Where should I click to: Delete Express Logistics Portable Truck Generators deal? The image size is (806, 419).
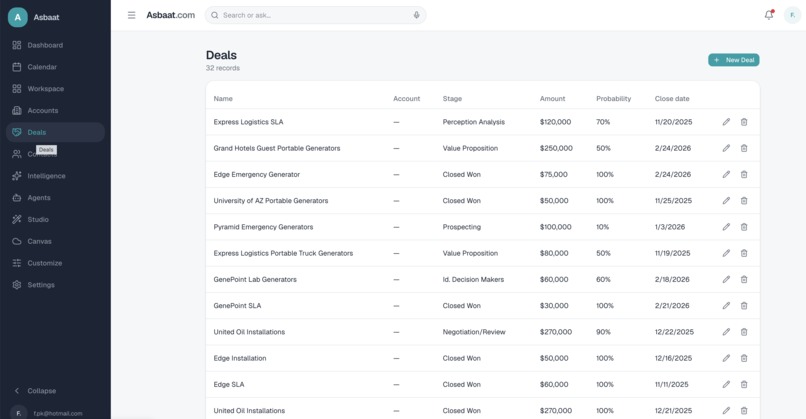[744, 253]
